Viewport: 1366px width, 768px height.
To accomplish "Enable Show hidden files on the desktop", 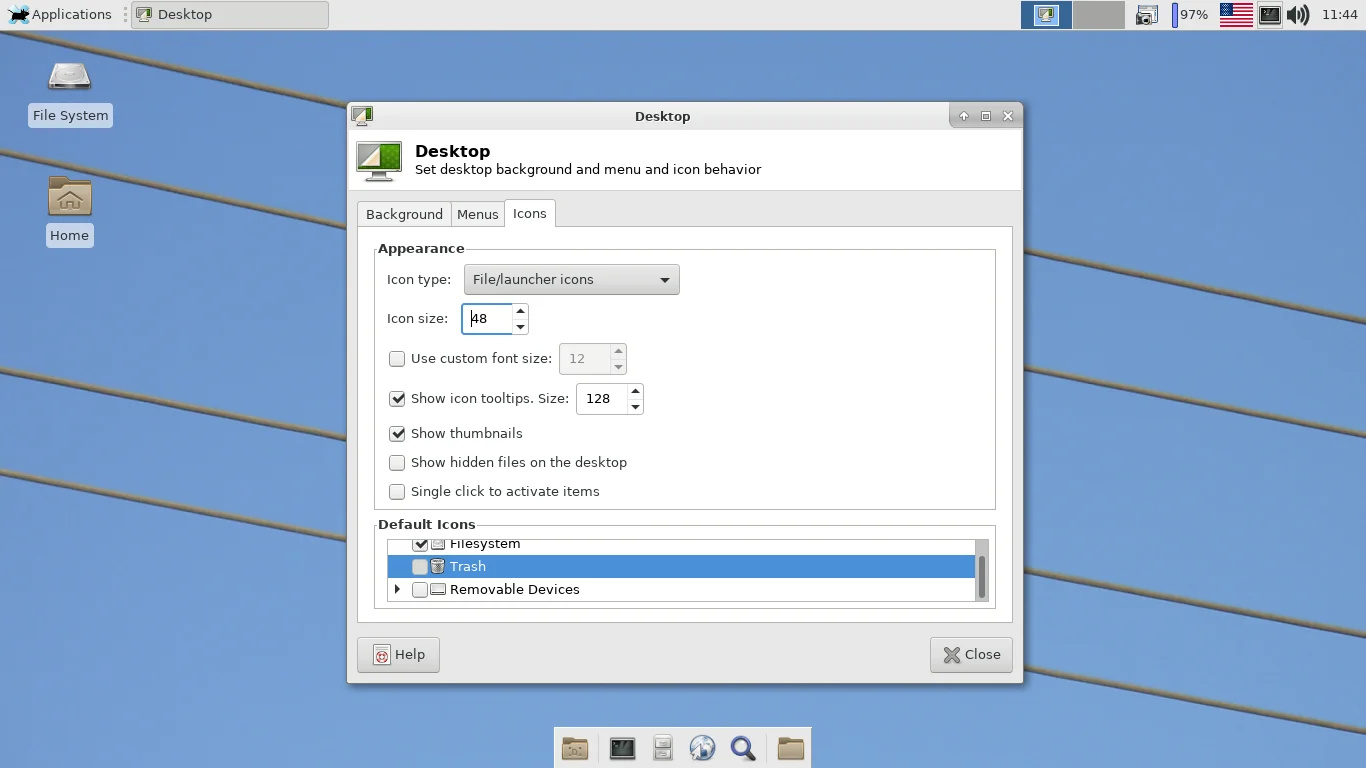I will (397, 463).
